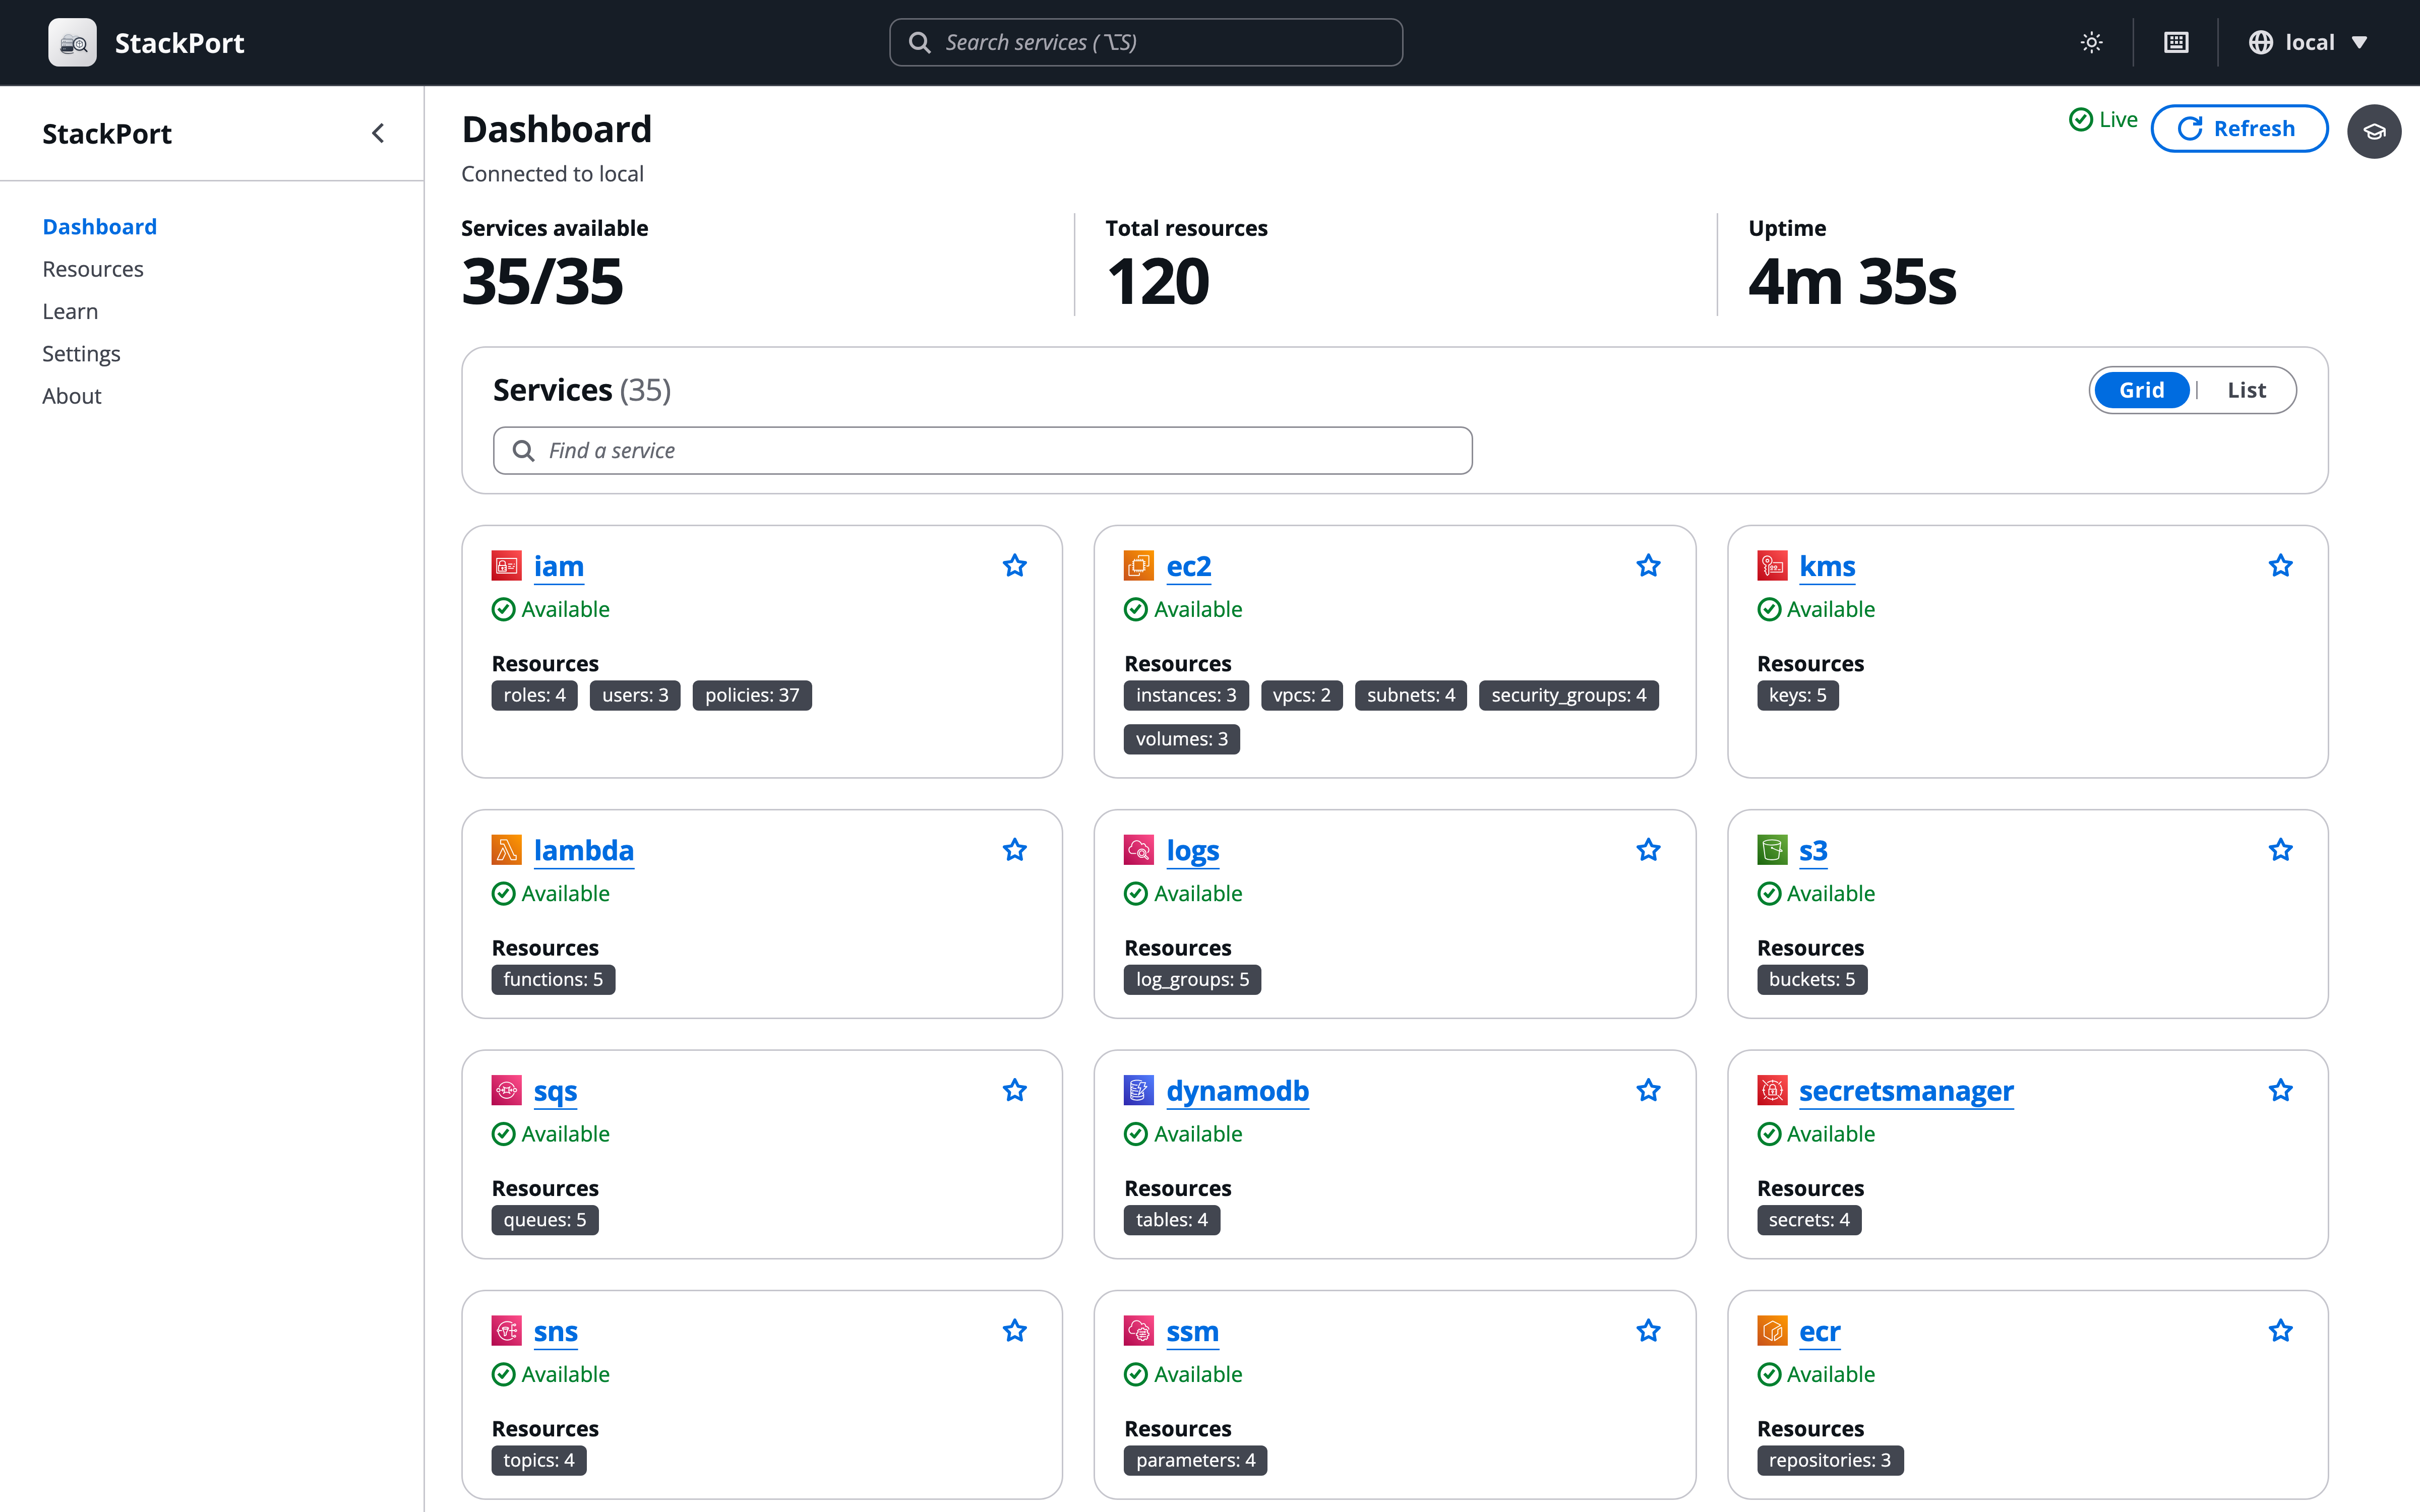Open the secretsmanager service link
Image resolution: width=2420 pixels, height=1512 pixels.
(1906, 1090)
